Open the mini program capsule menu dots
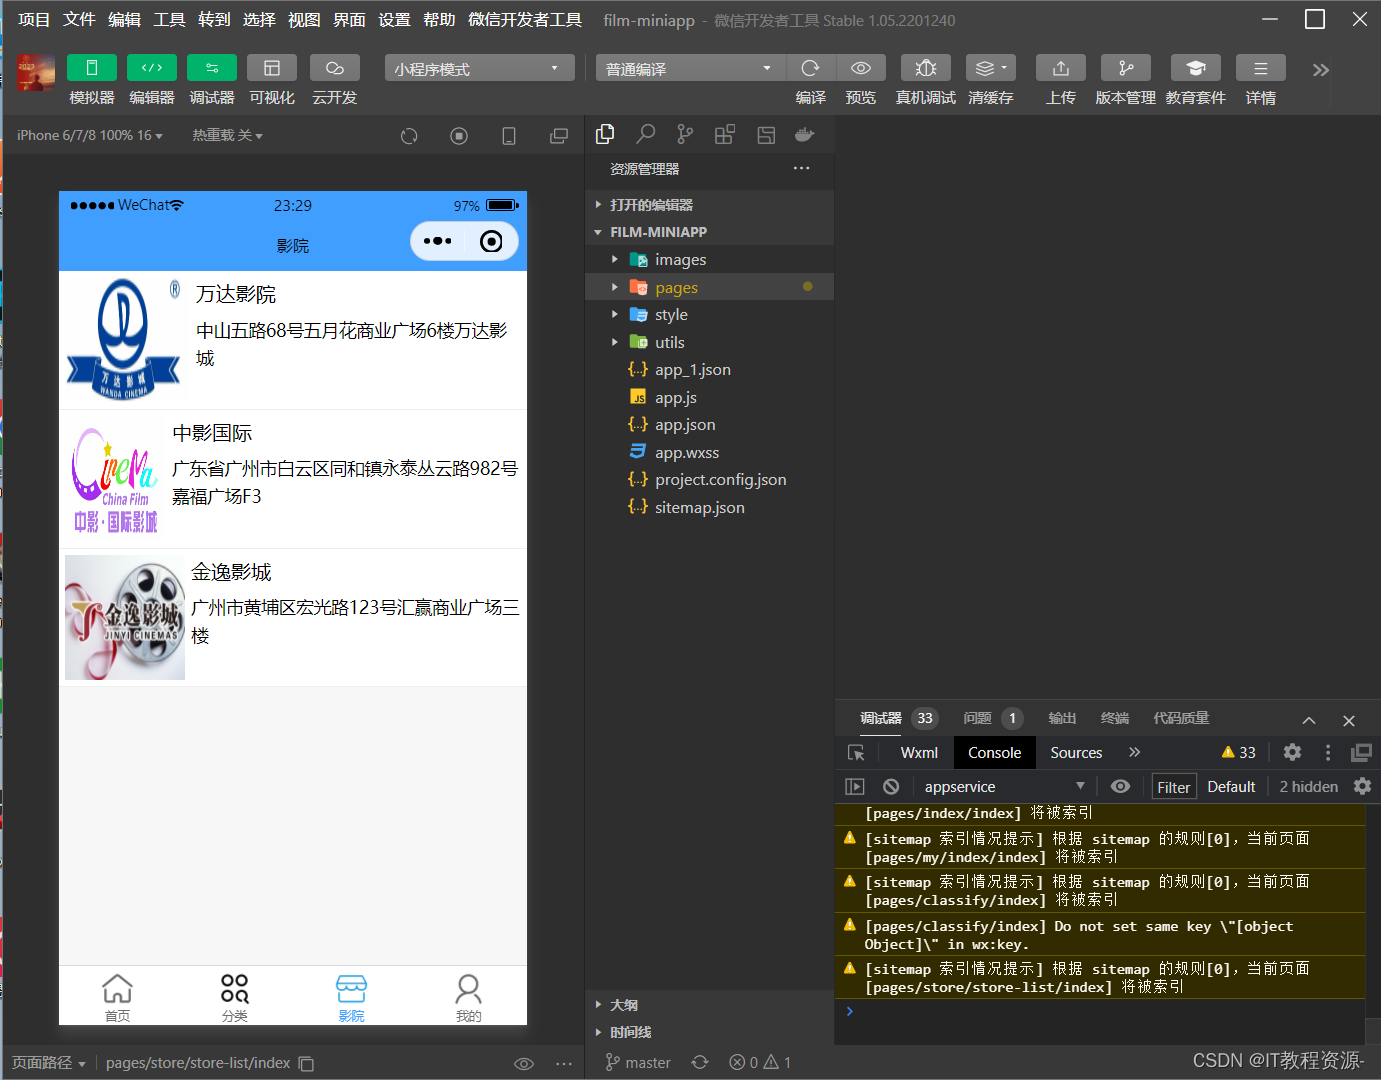1381x1080 pixels. [437, 241]
